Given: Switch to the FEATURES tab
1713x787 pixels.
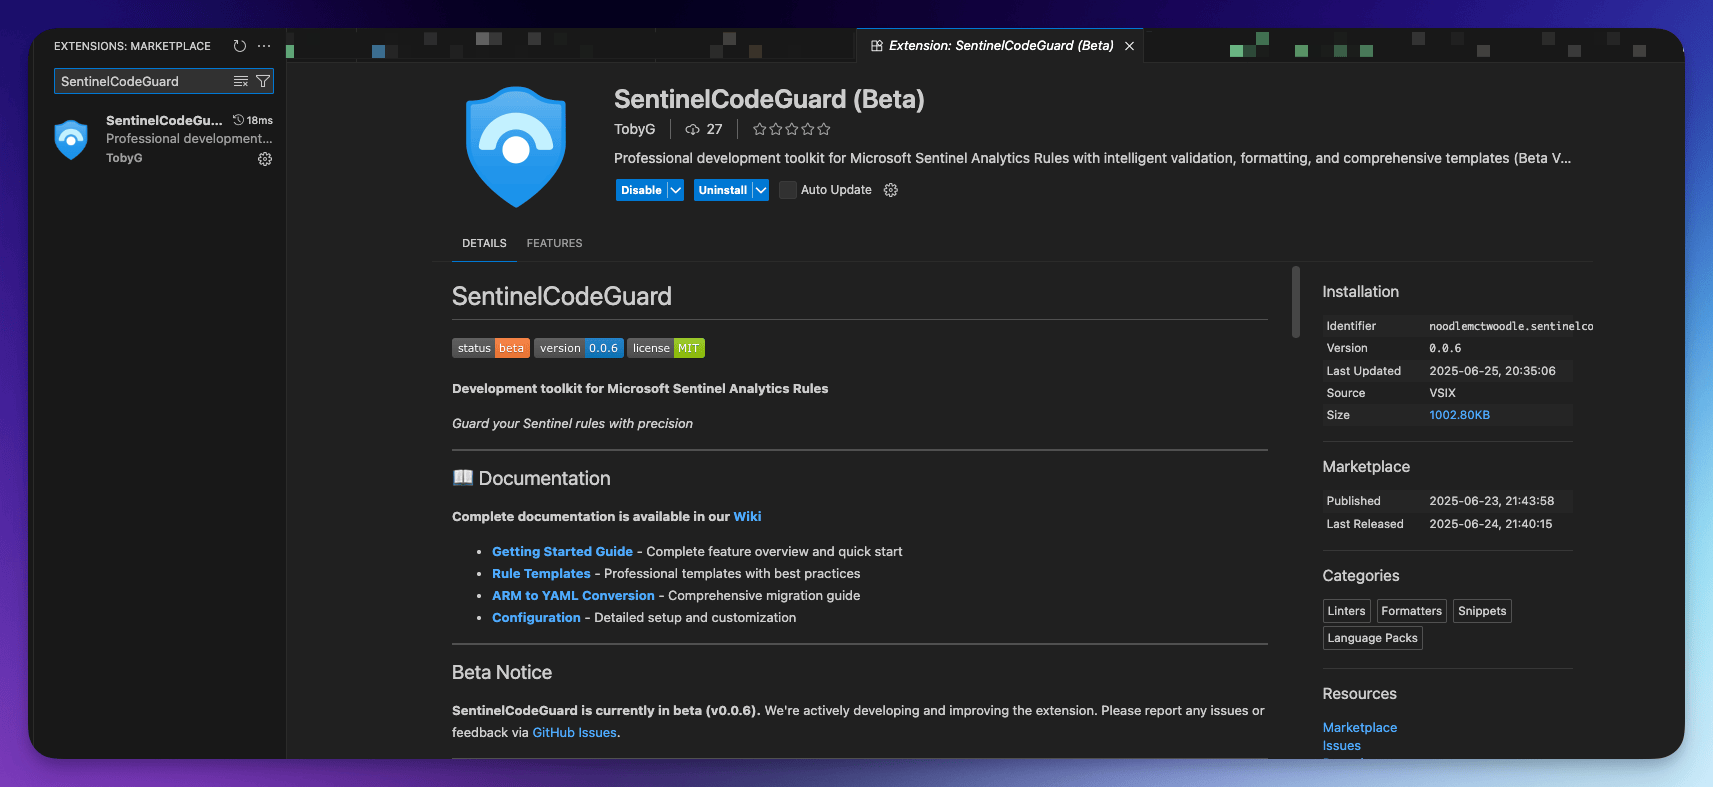Looking at the screenshot, I should [x=554, y=243].
